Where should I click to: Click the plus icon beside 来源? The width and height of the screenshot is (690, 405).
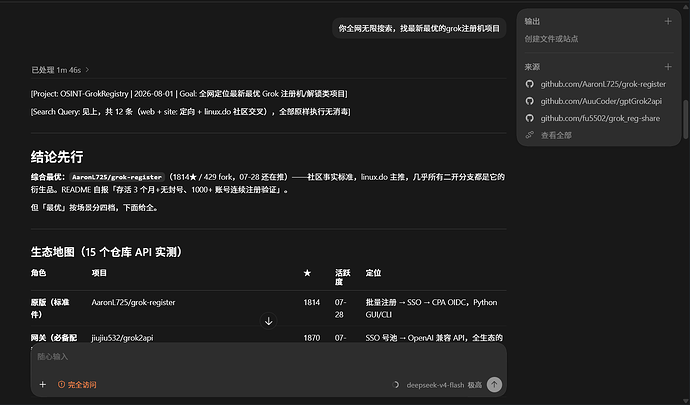(668, 66)
